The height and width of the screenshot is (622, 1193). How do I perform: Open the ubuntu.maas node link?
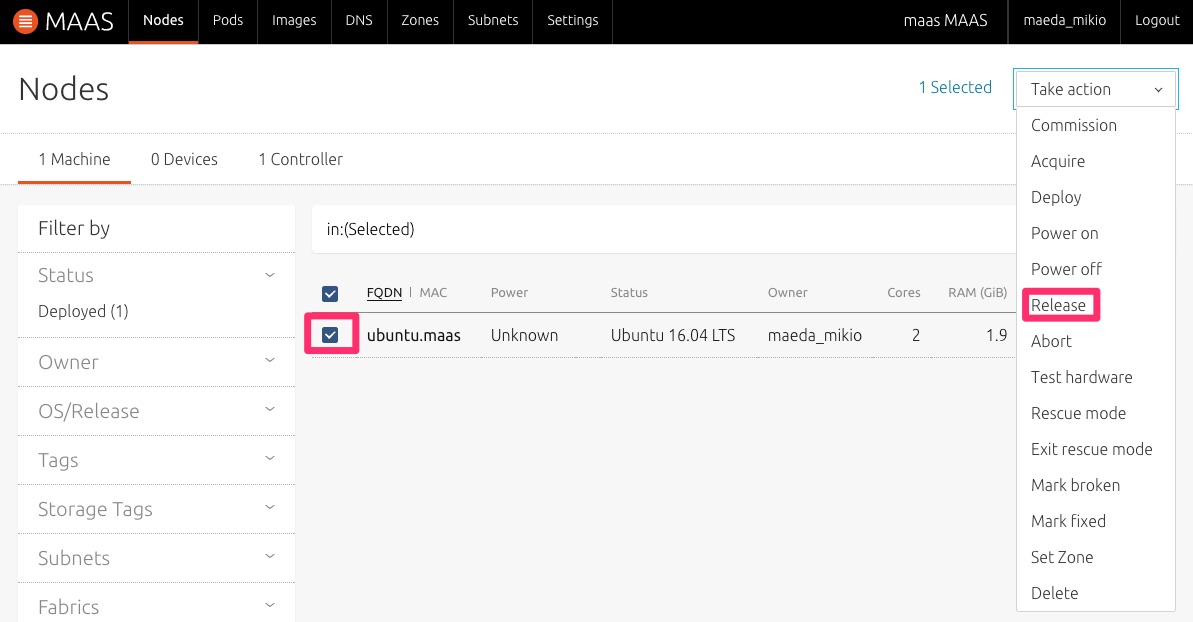[x=414, y=335]
